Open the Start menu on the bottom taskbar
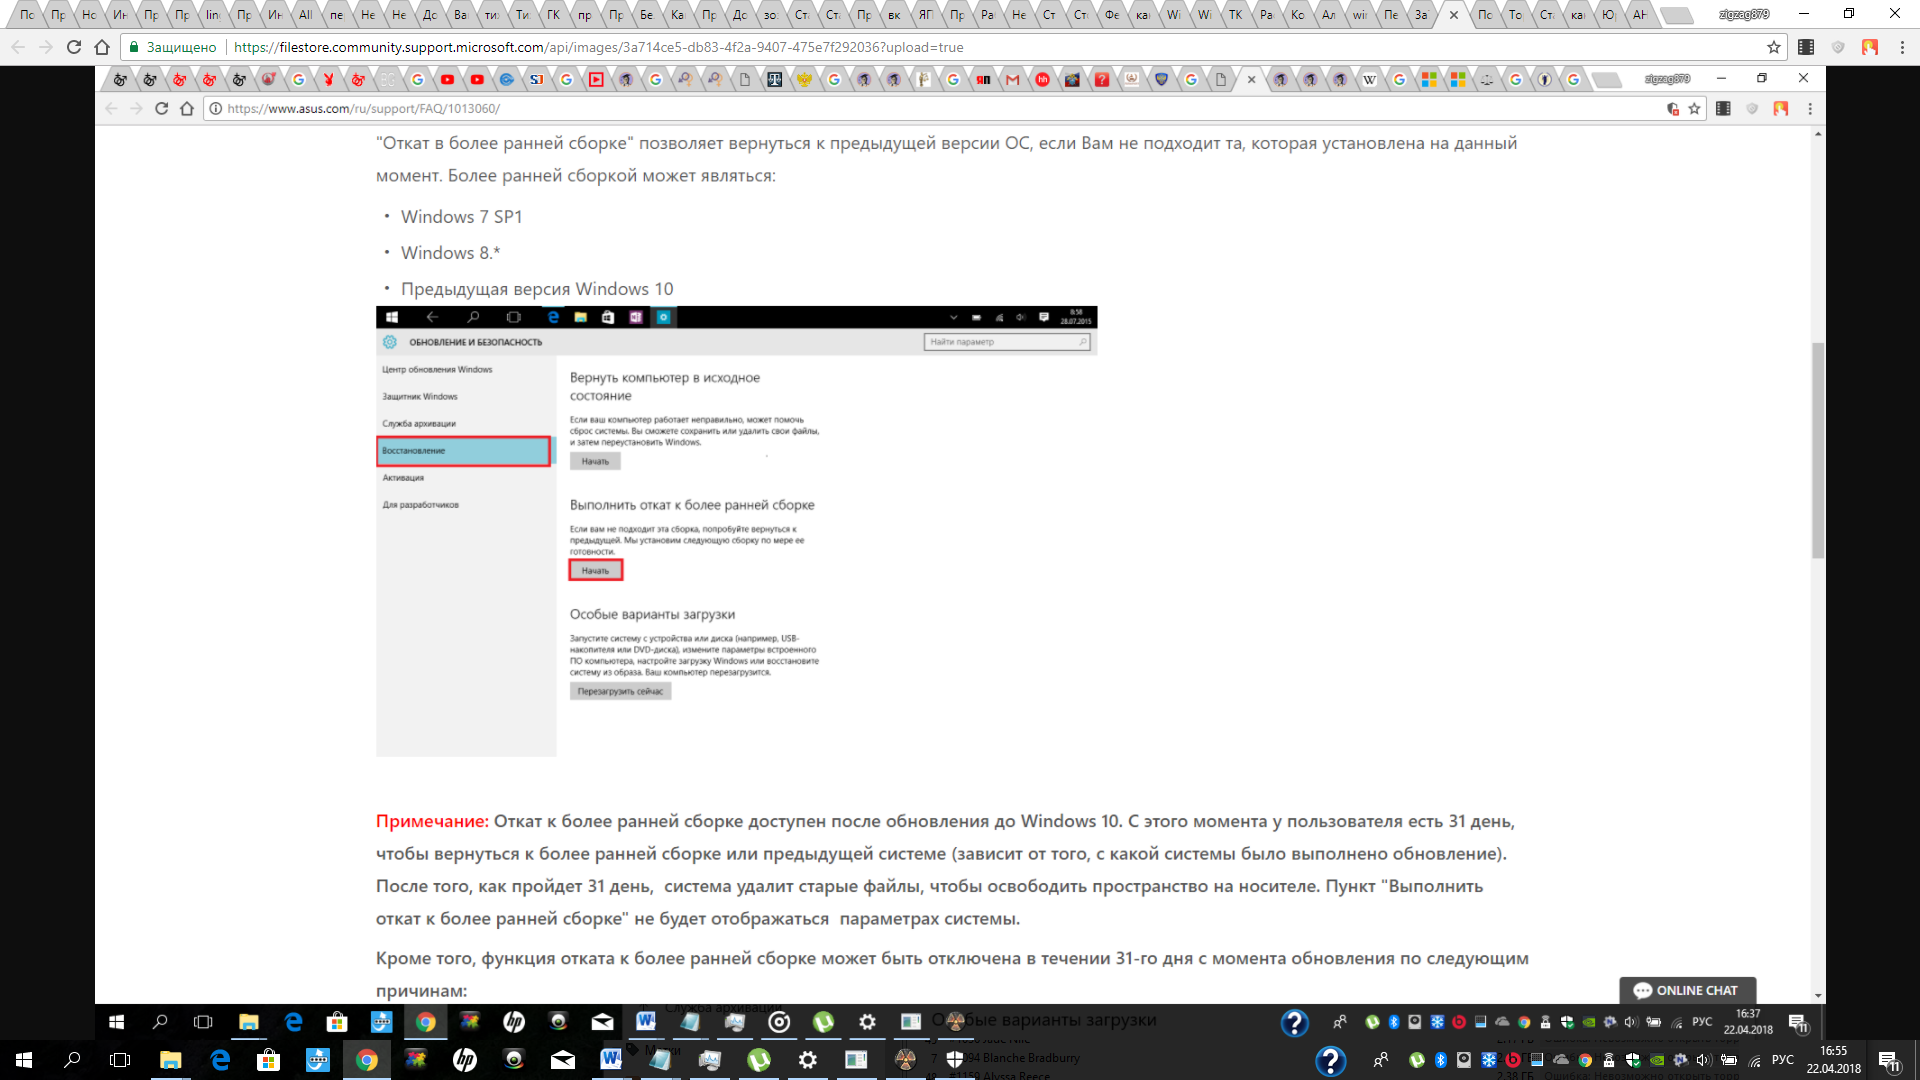1920x1080 pixels. pos(24,1060)
